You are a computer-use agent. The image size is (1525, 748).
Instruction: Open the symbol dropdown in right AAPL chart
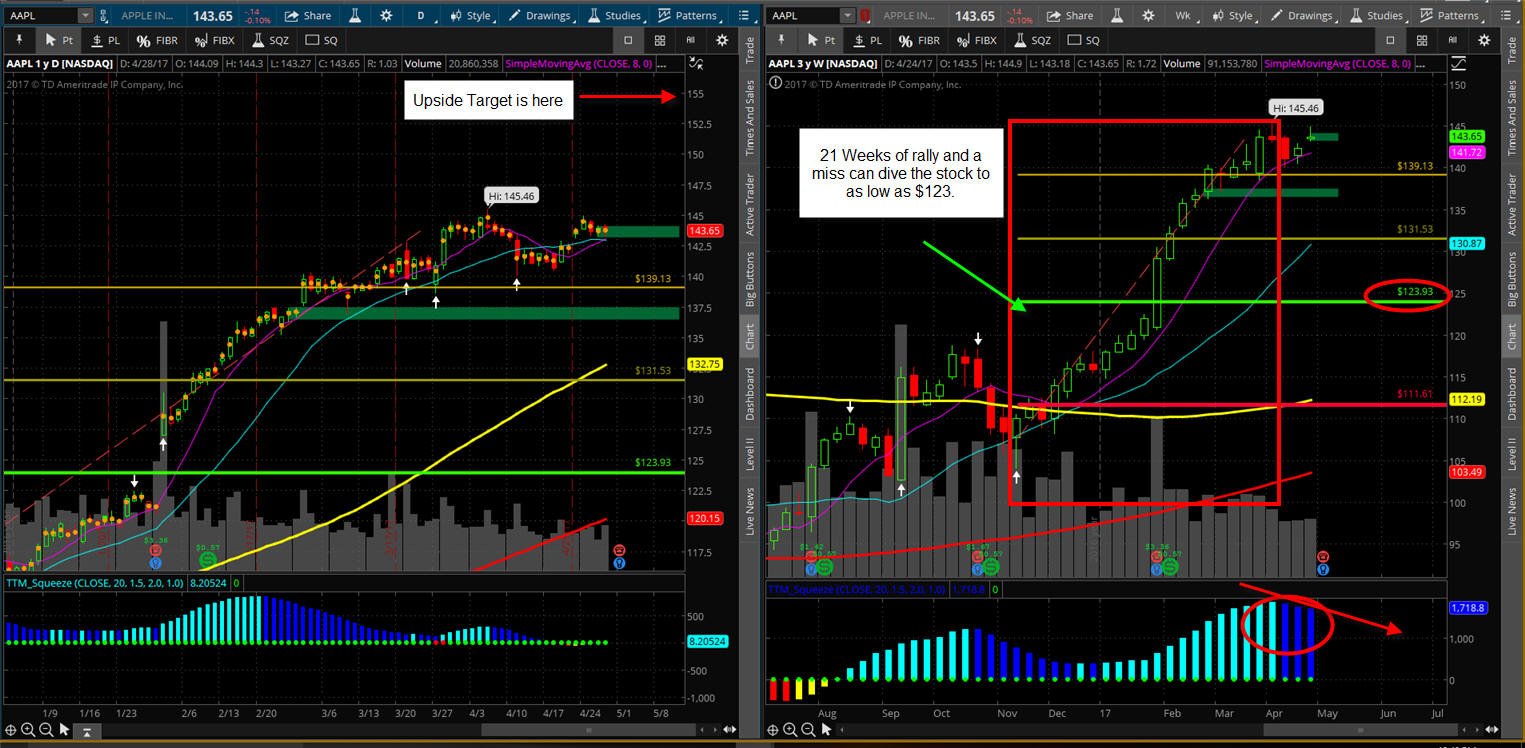click(x=848, y=16)
